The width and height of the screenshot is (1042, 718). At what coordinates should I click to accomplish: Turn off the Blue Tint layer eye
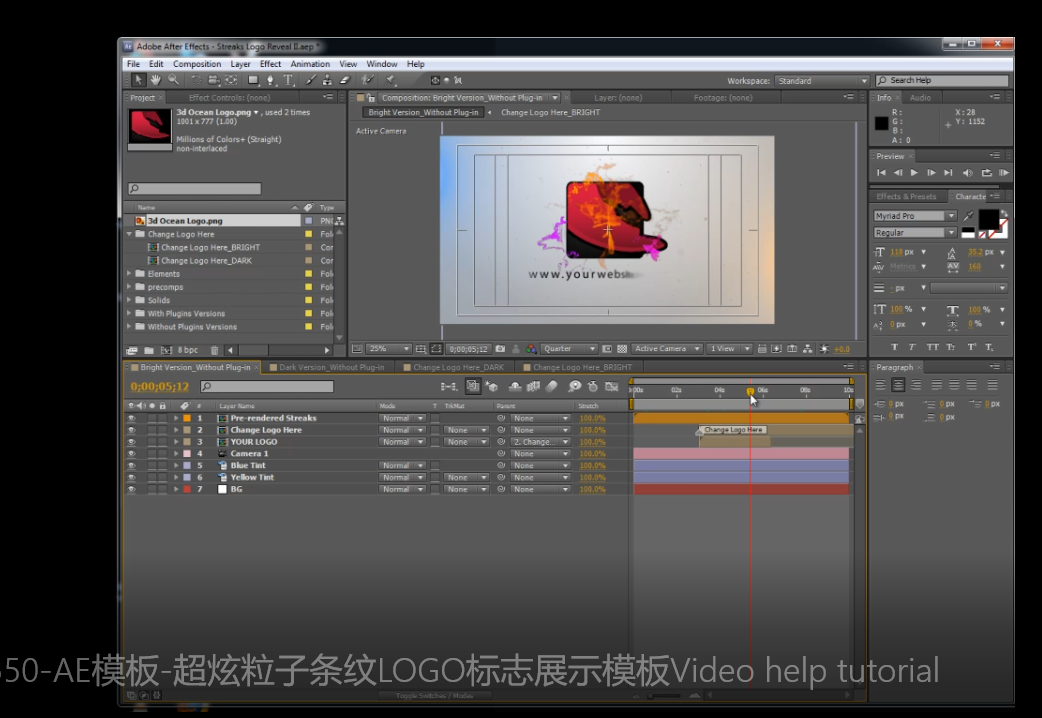point(131,466)
